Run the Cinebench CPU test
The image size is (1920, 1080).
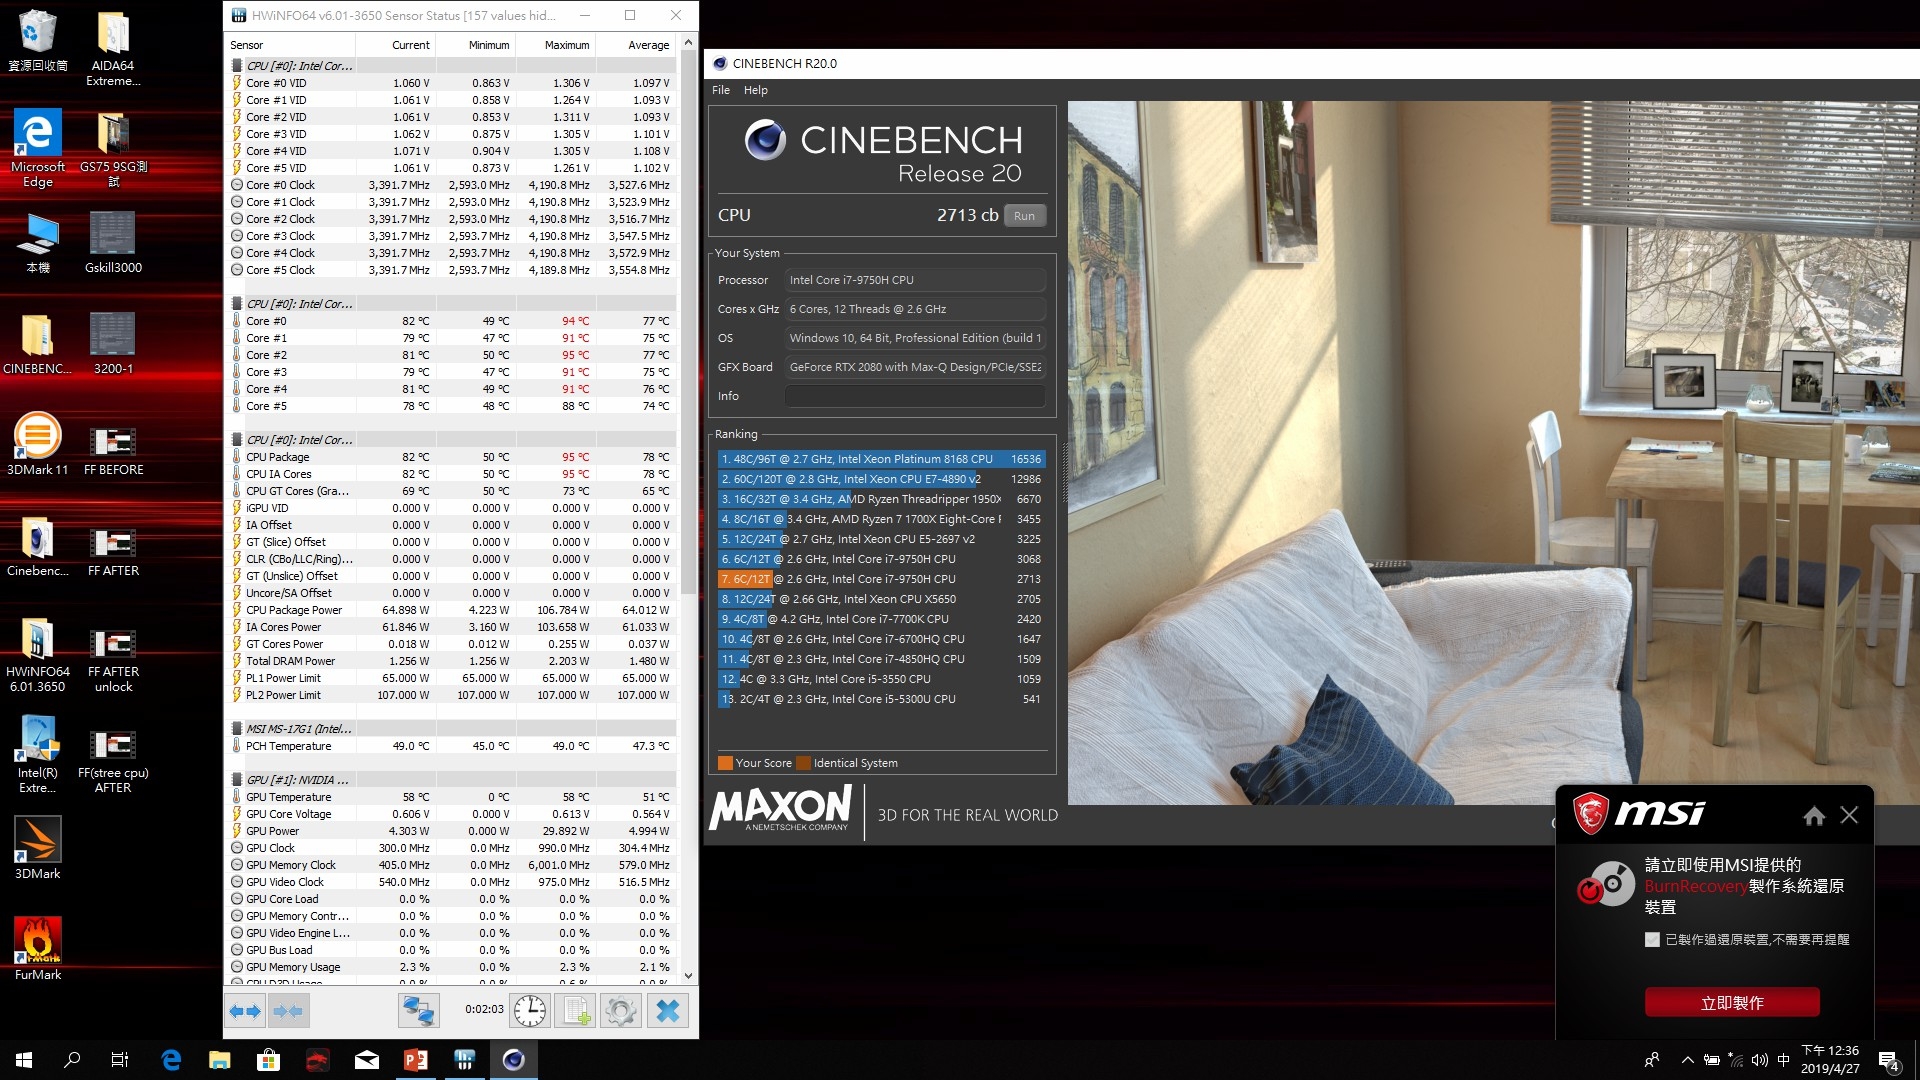pos(1024,216)
